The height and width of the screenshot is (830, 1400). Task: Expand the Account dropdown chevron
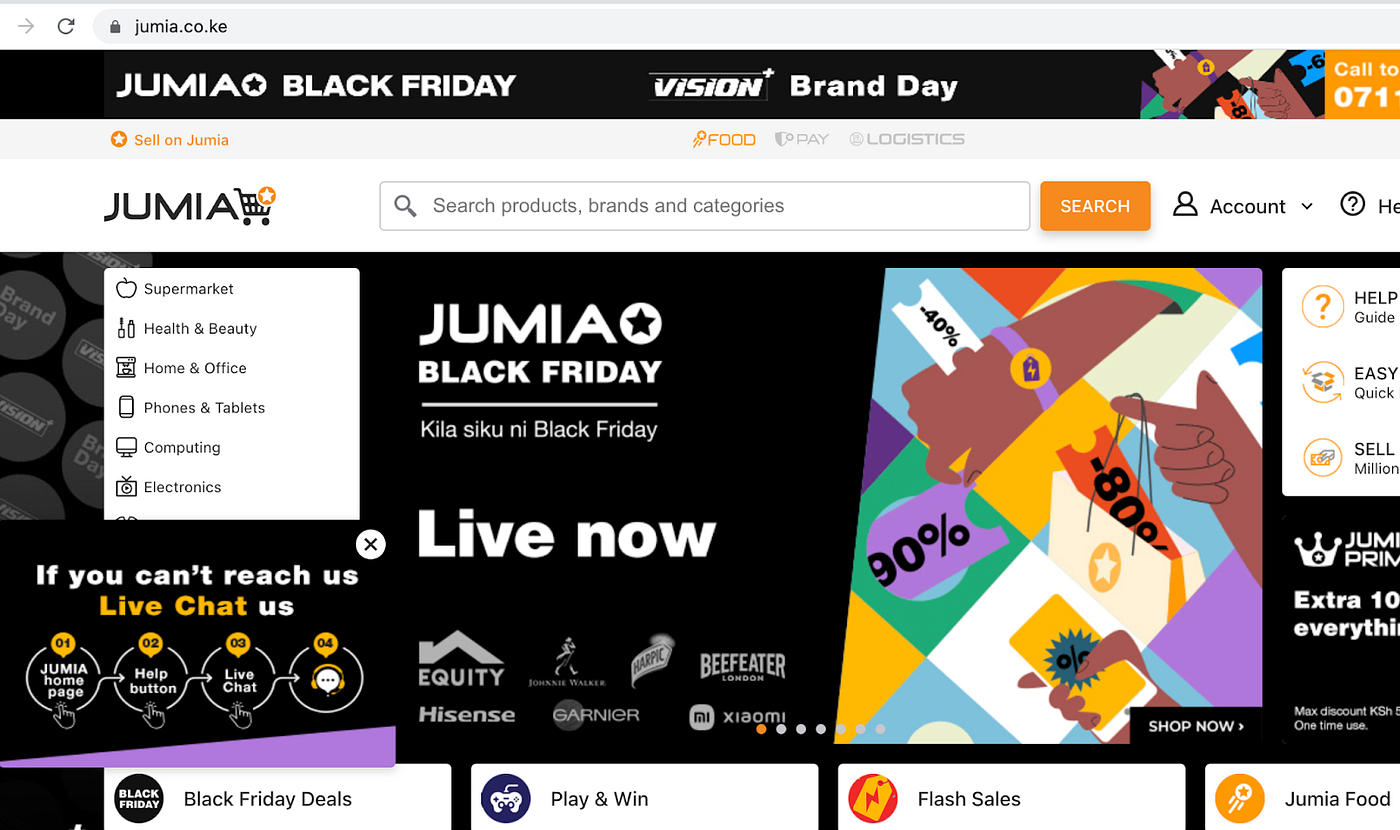point(1307,207)
